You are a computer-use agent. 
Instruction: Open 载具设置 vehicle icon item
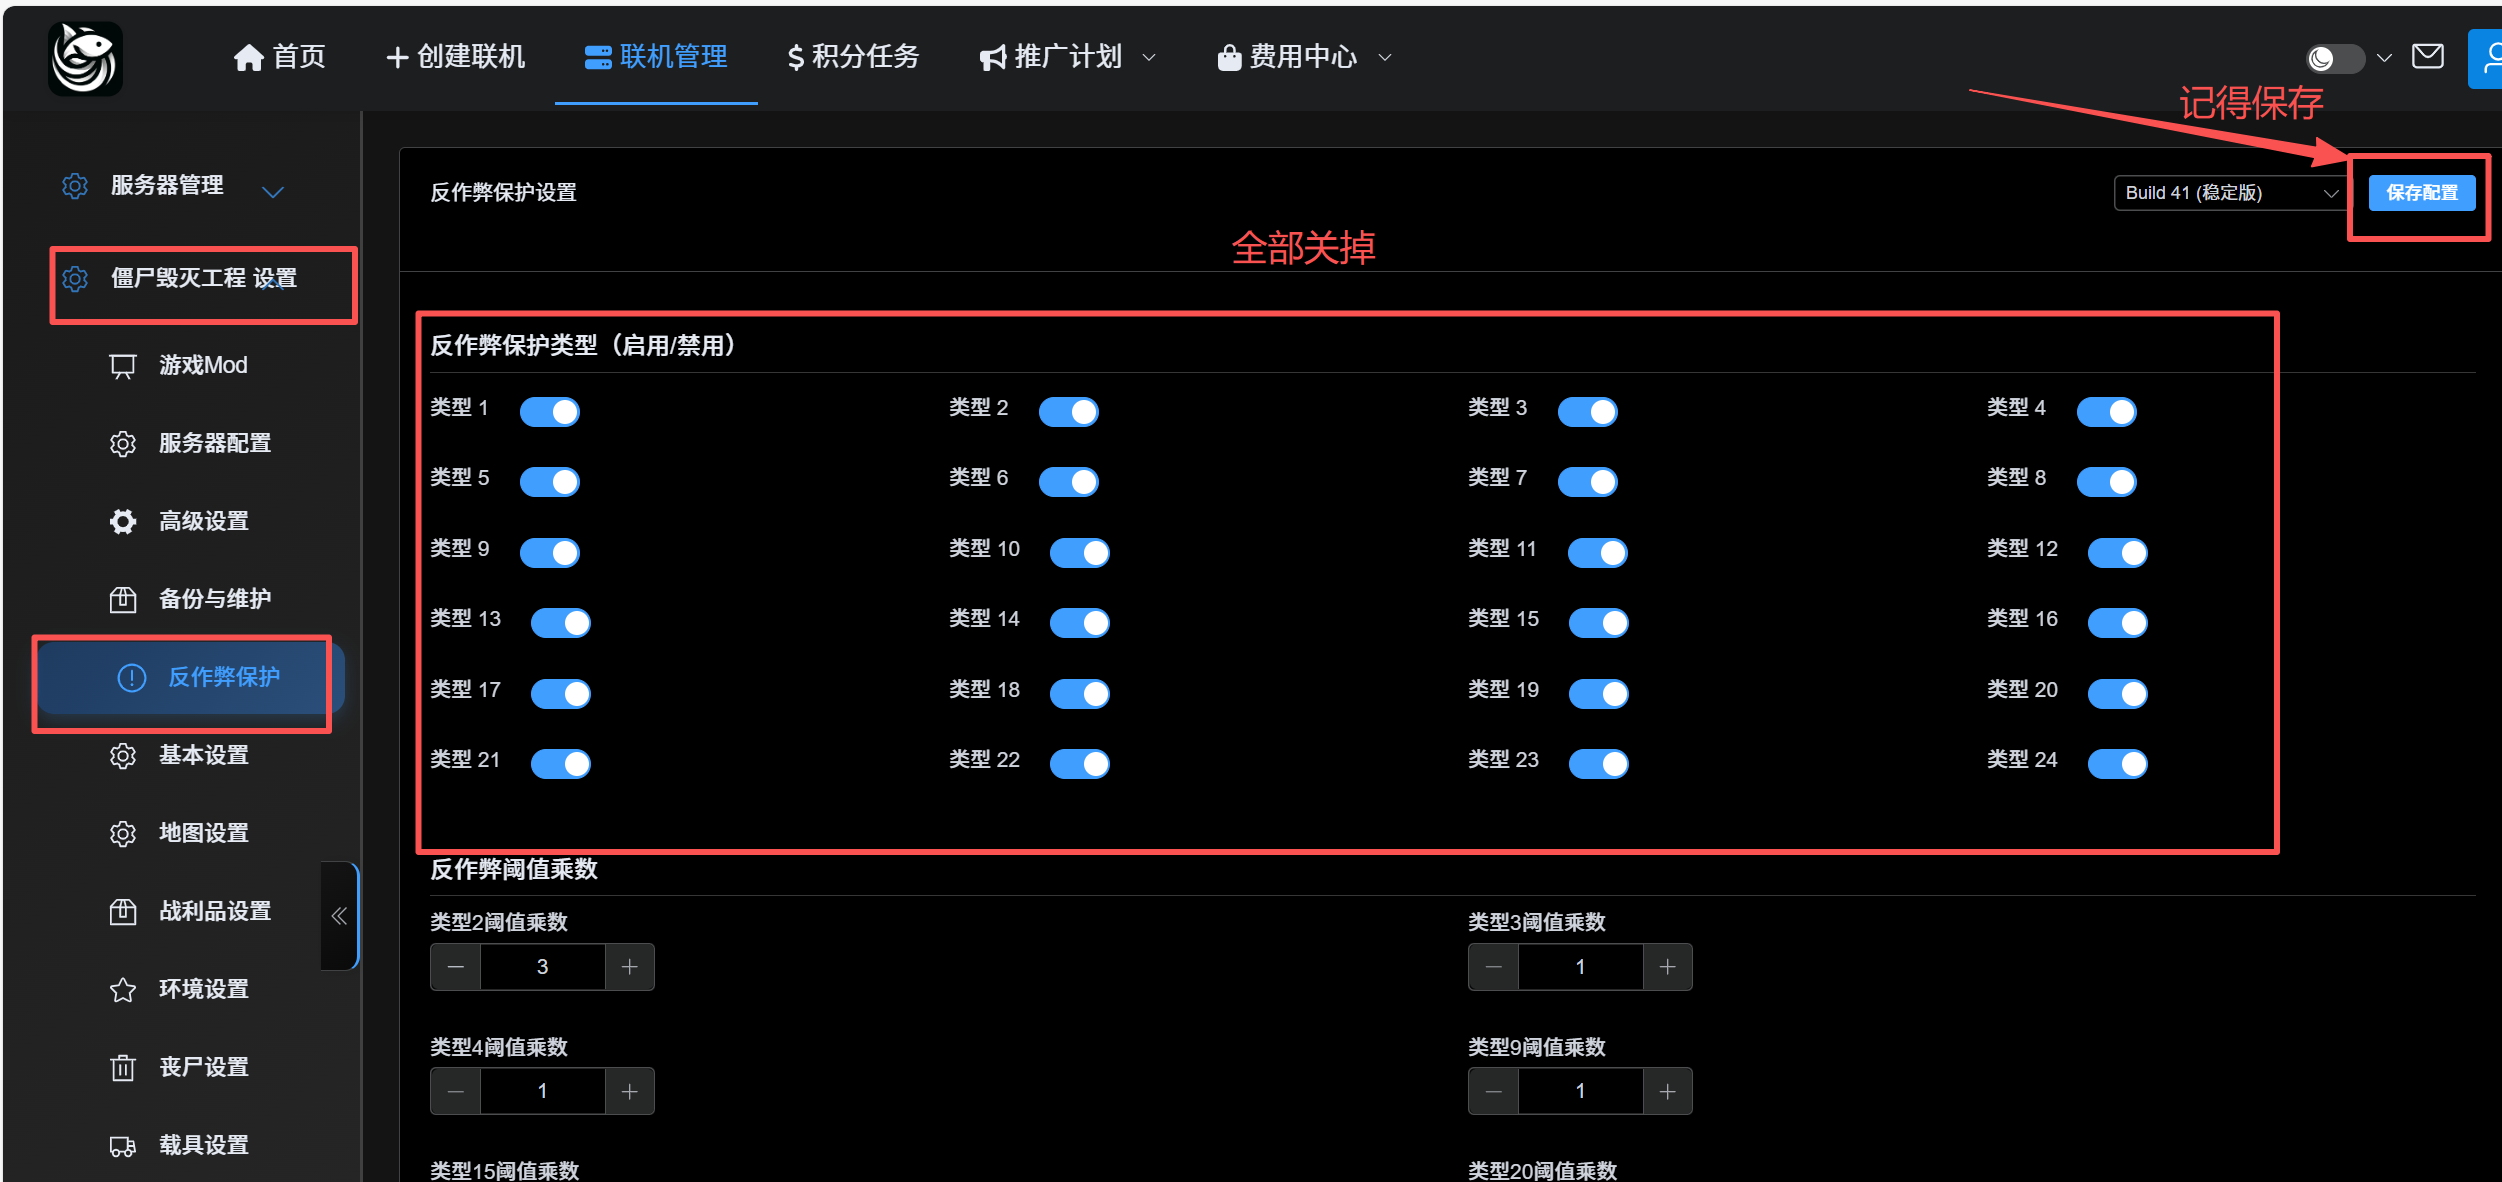[x=203, y=1145]
